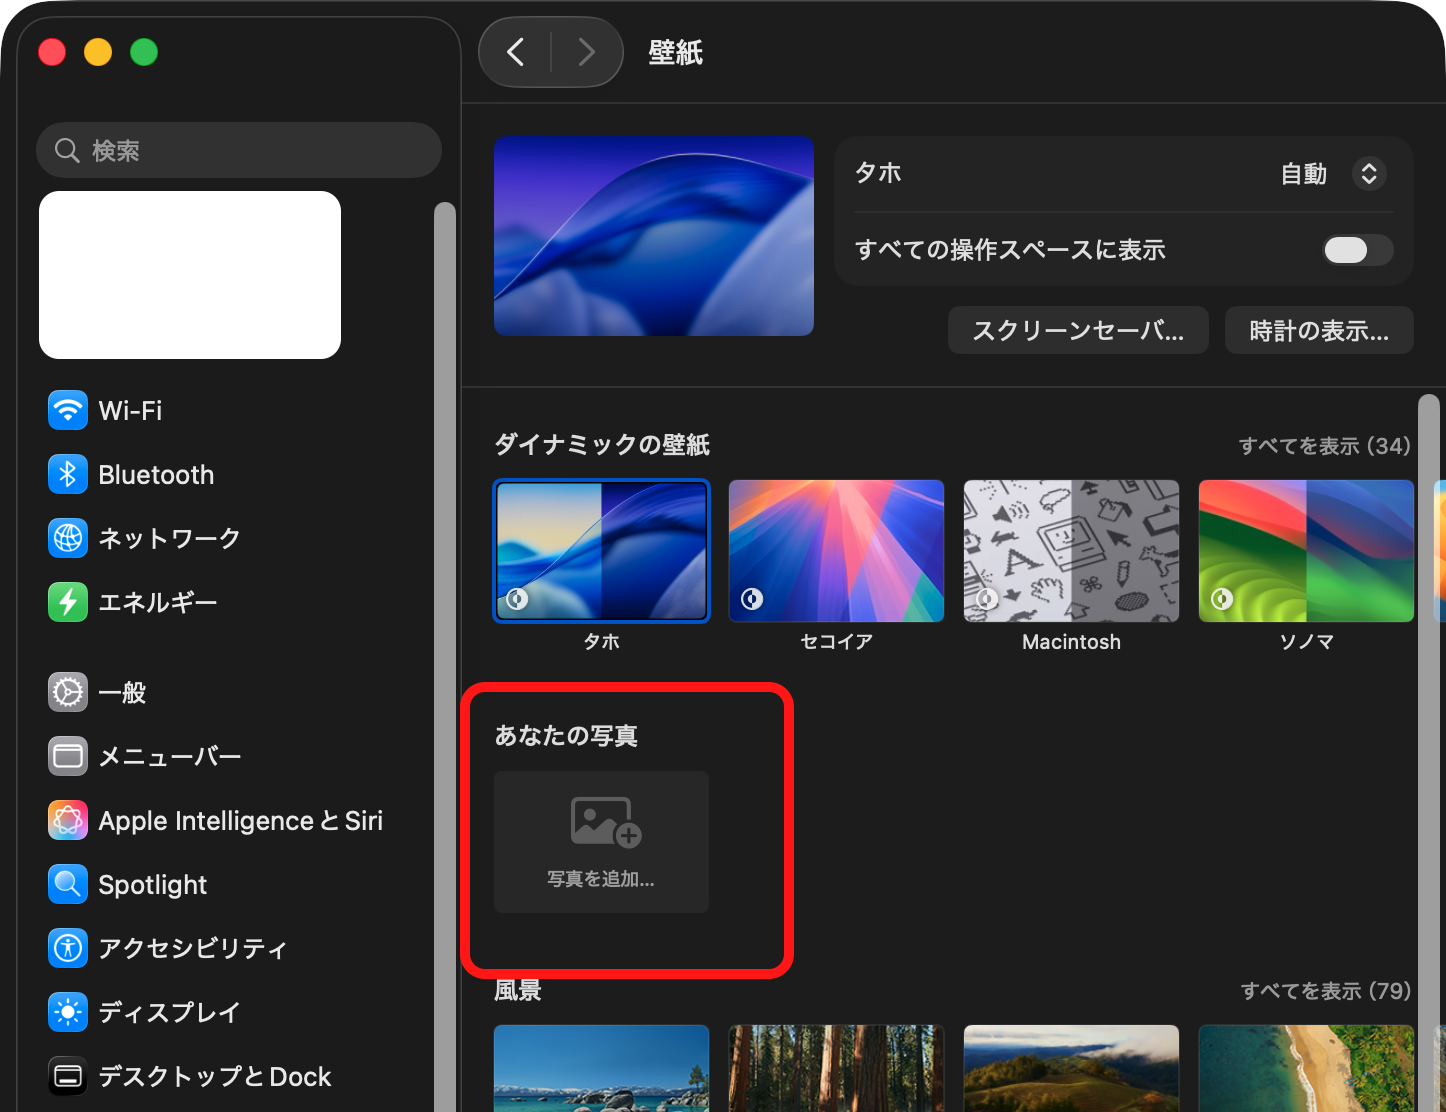This screenshot has height=1112, width=1446.
Task: Click the ダイナミックの壁紙 section heading
Action: coord(602,445)
